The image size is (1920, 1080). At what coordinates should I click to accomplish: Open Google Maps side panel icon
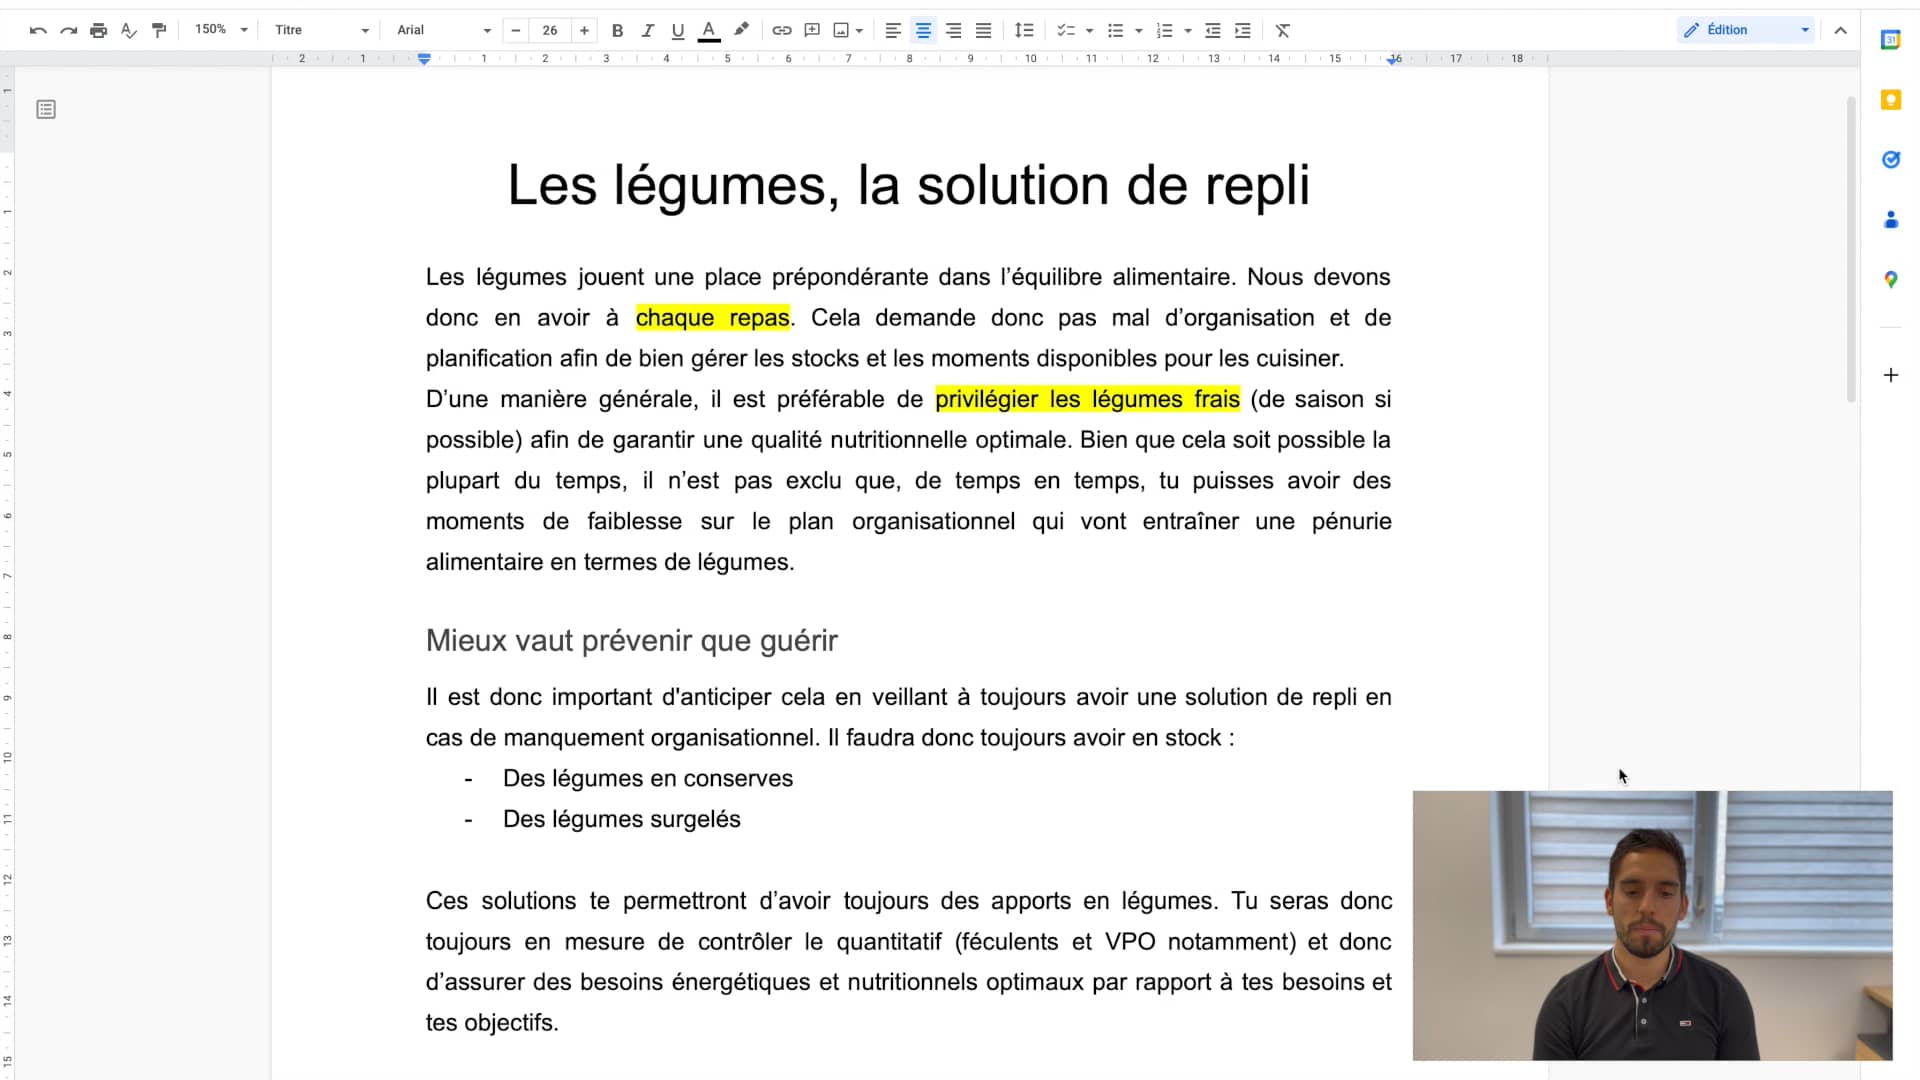1890,280
